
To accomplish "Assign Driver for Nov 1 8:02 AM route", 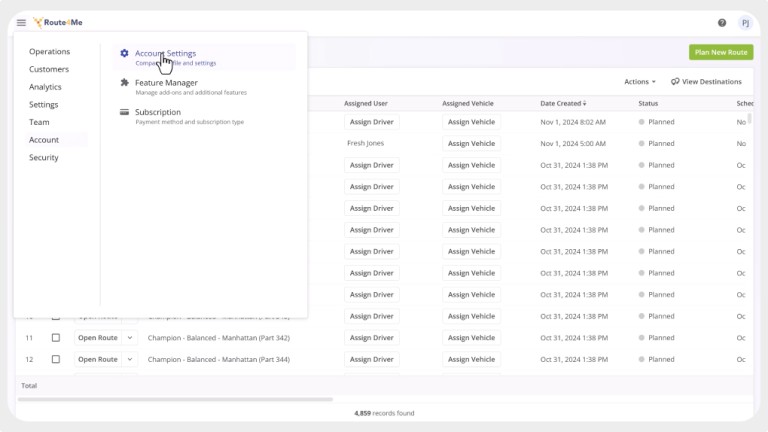I will [372, 122].
